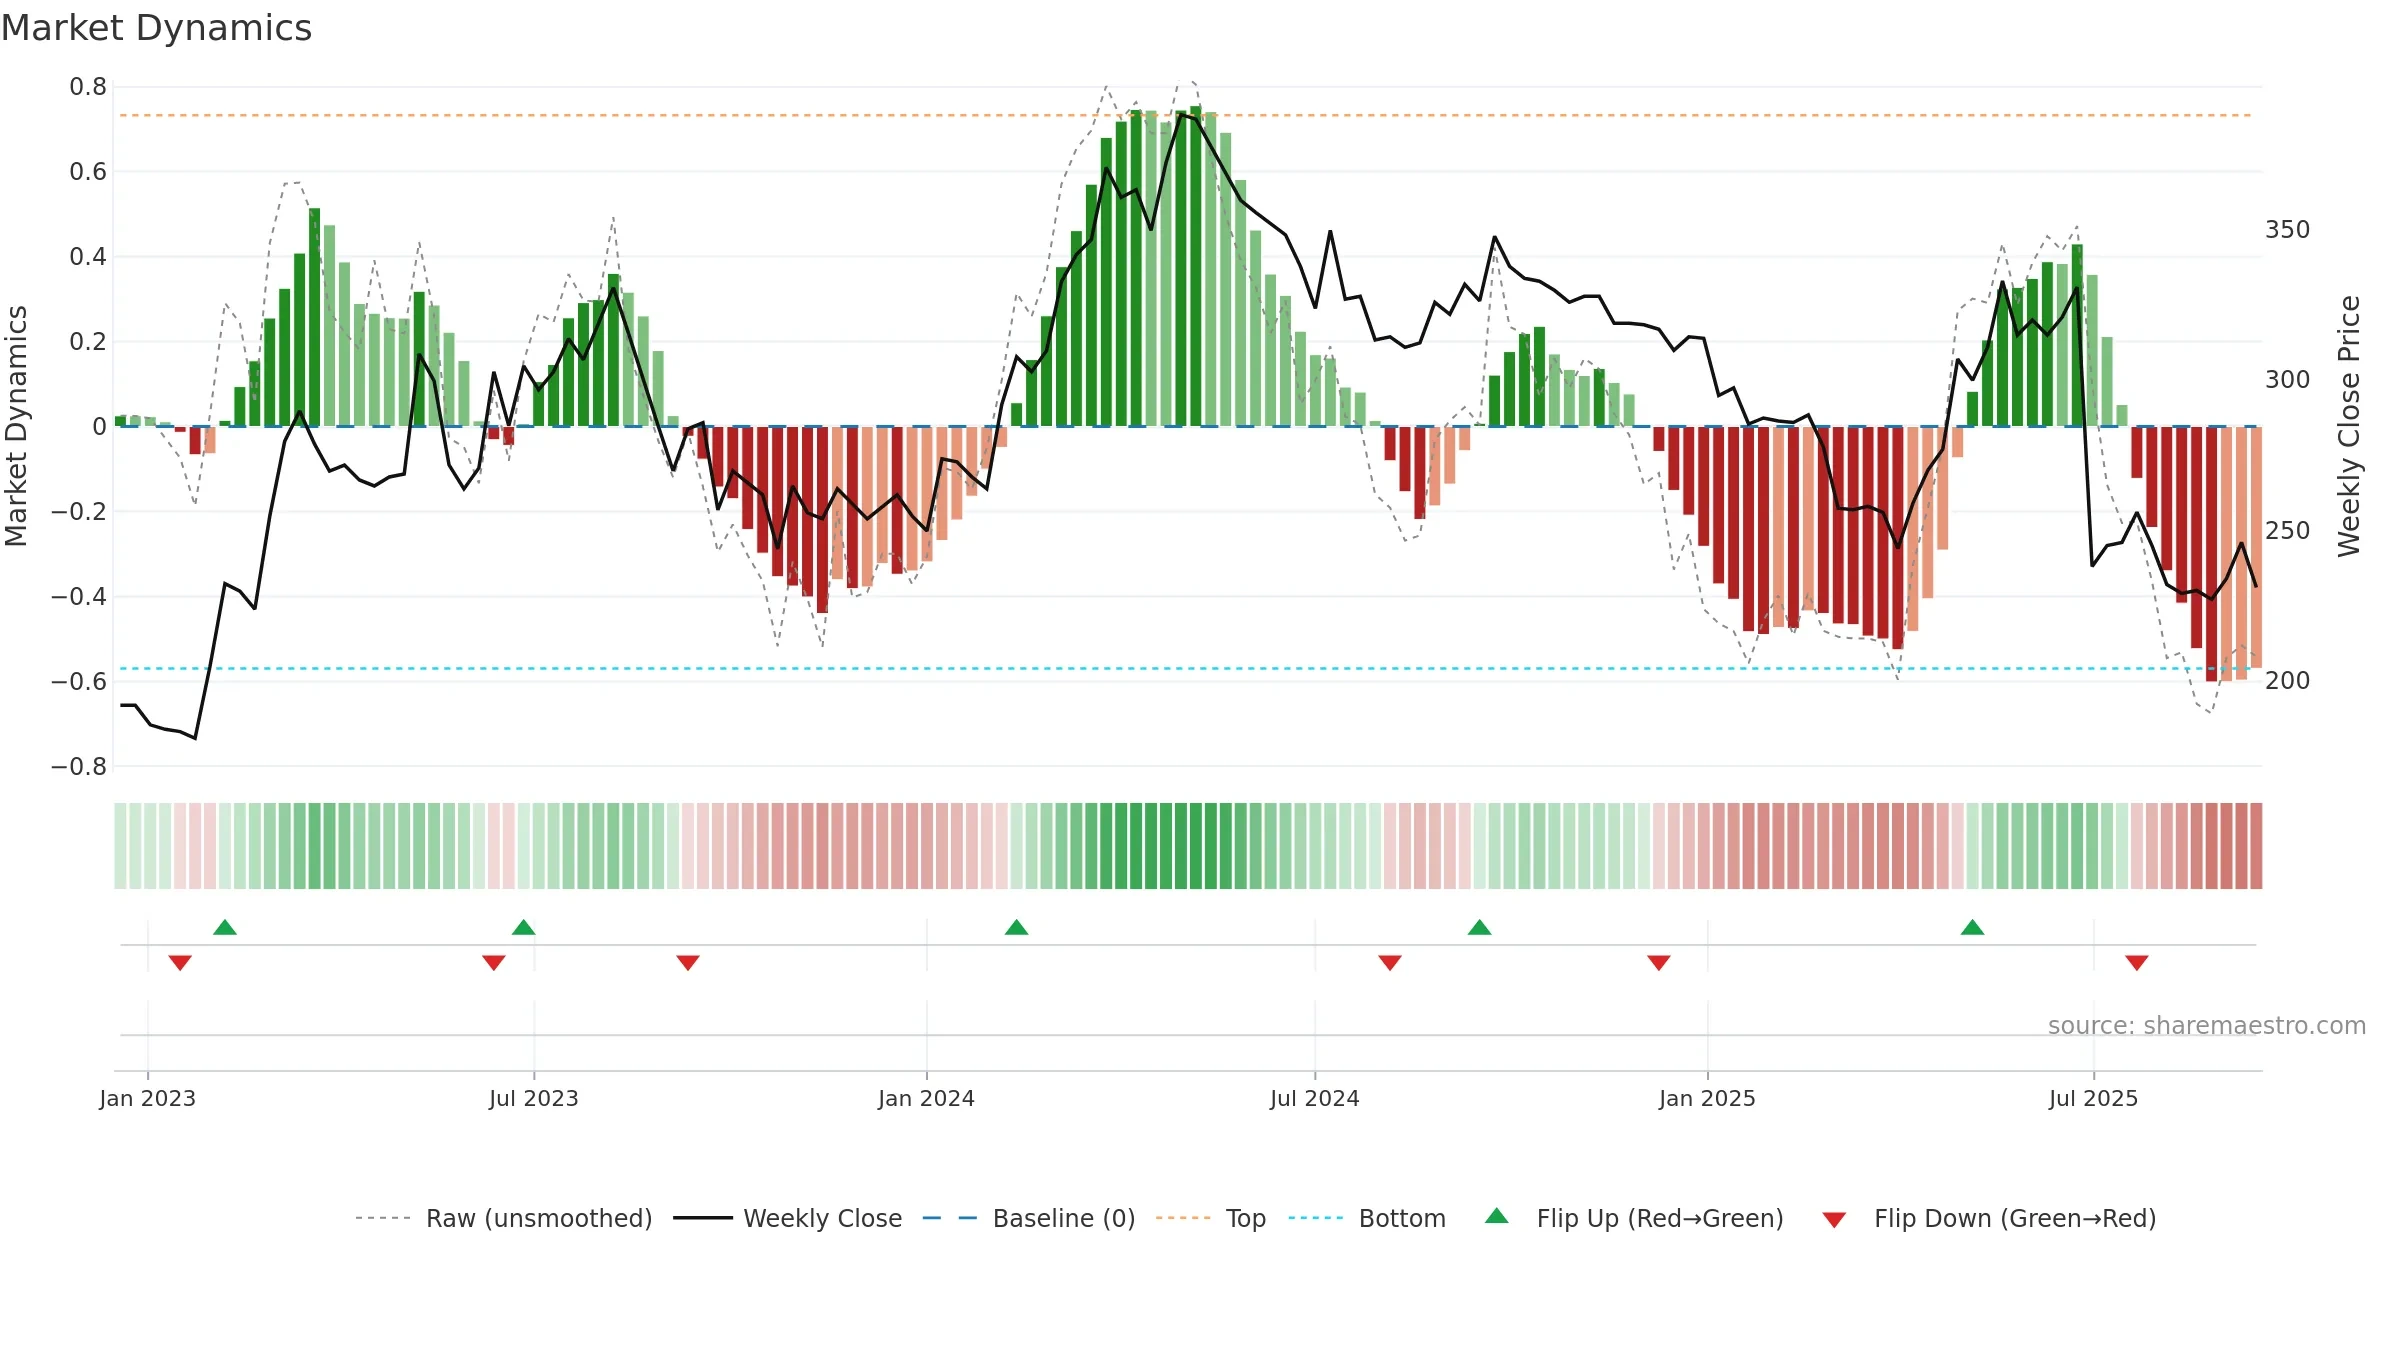Image resolution: width=2400 pixels, height=1350 pixels.
Task: Click the green Flip Up triangle in legend
Action: pyautogui.click(x=1496, y=1216)
